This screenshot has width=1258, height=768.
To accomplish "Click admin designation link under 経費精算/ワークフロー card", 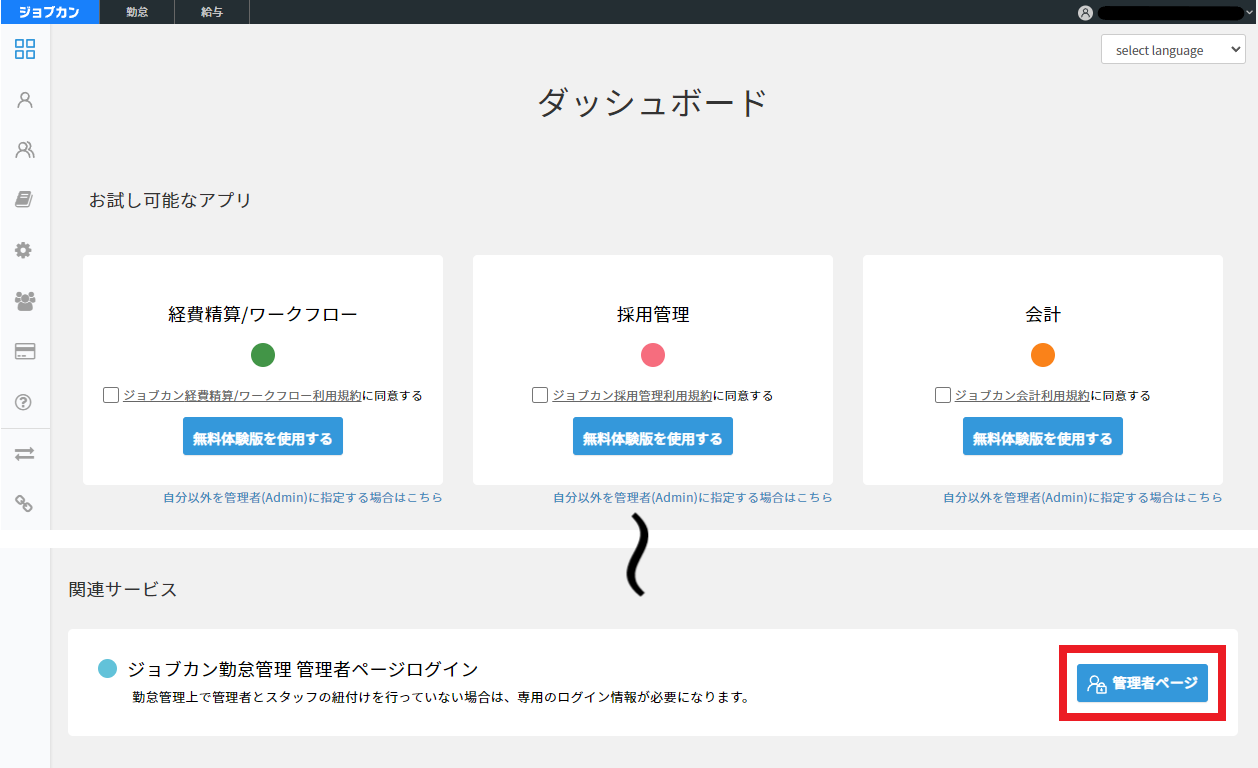I will (x=303, y=497).
